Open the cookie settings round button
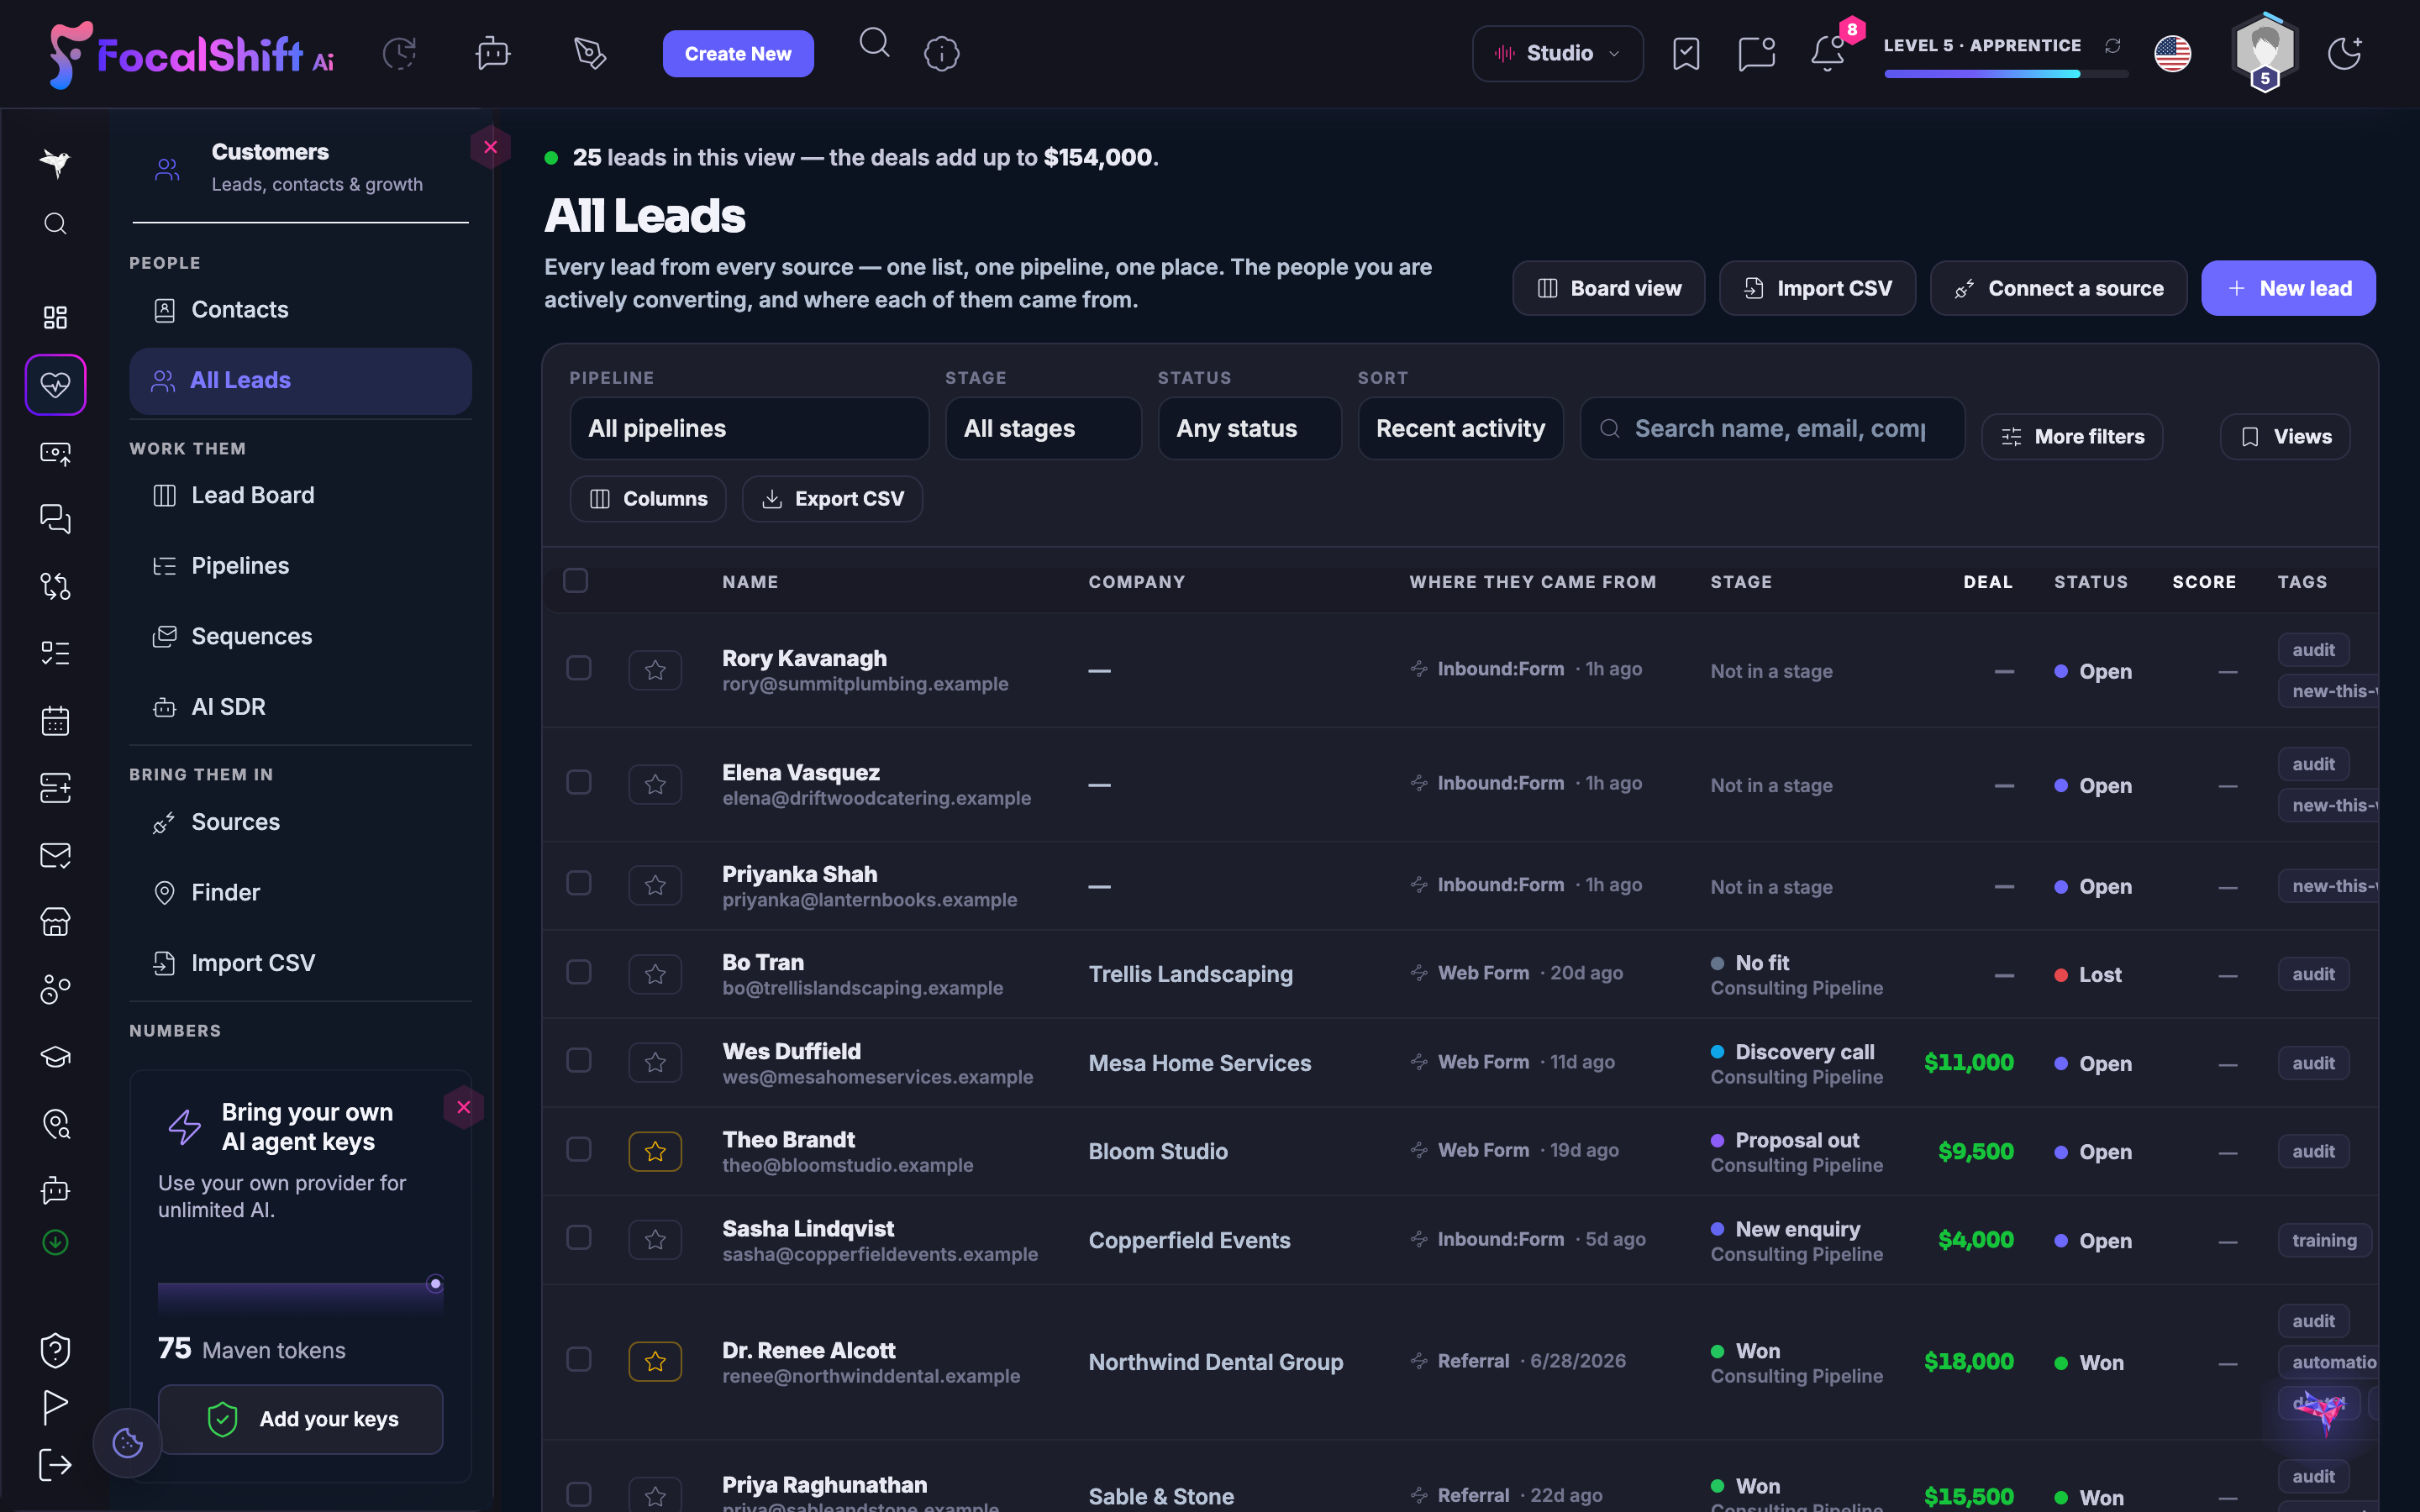Viewport: 2420px width, 1512px height. point(127,1443)
